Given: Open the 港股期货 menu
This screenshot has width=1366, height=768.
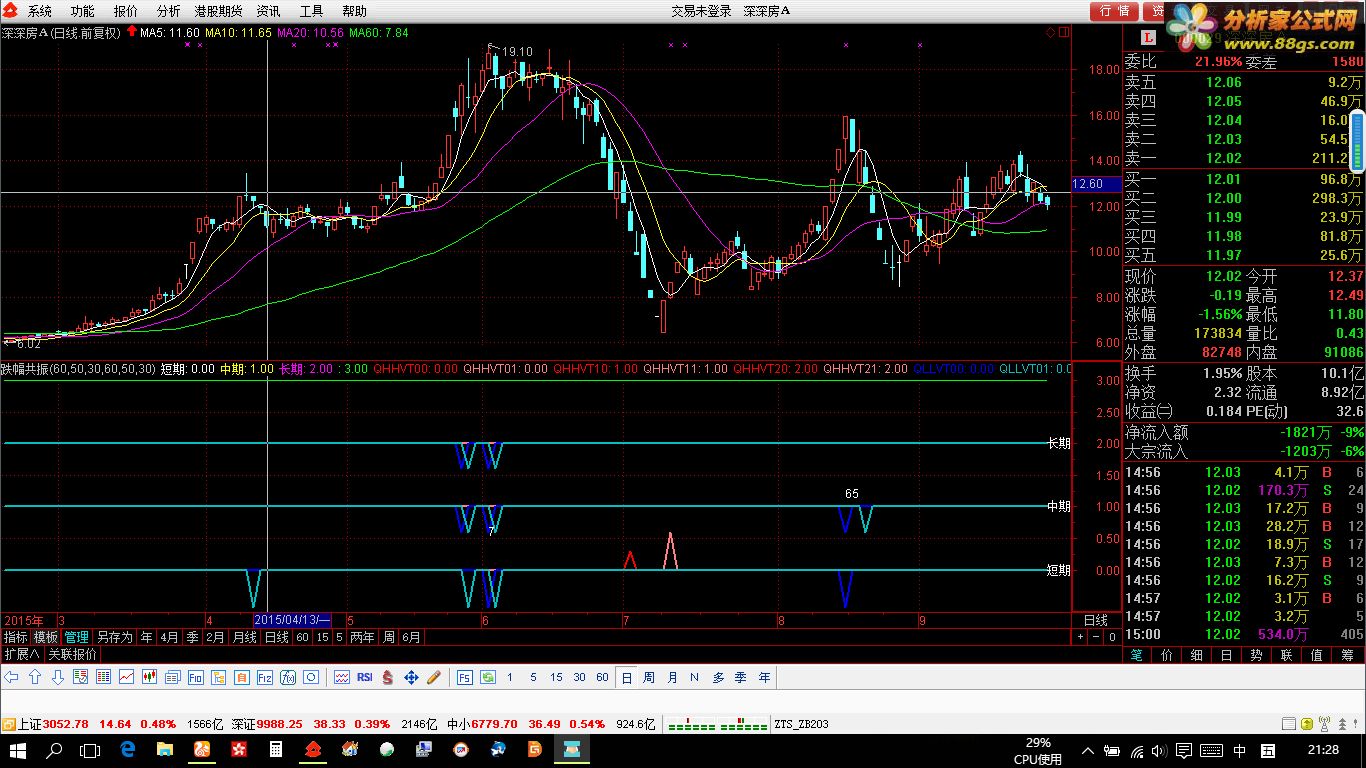Looking at the screenshot, I should point(218,11).
